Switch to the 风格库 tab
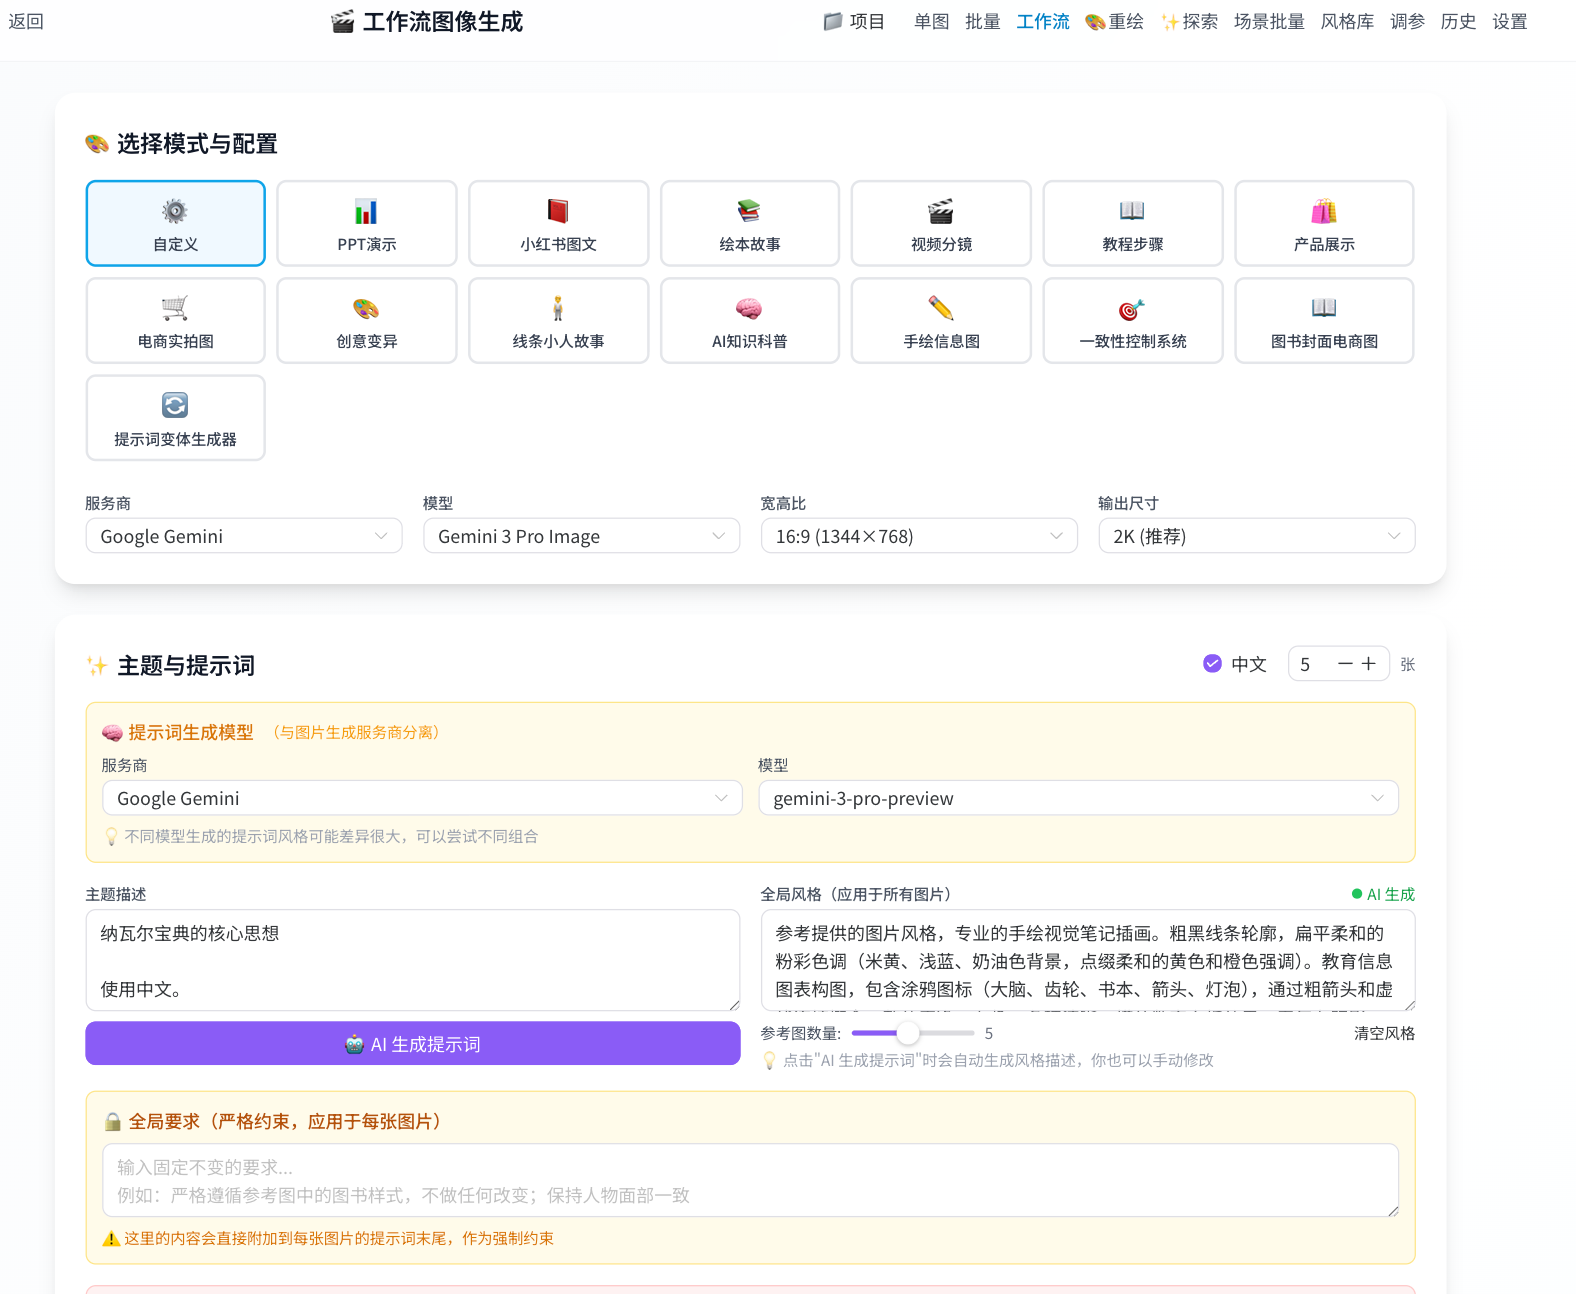1576x1294 pixels. 1347,22
